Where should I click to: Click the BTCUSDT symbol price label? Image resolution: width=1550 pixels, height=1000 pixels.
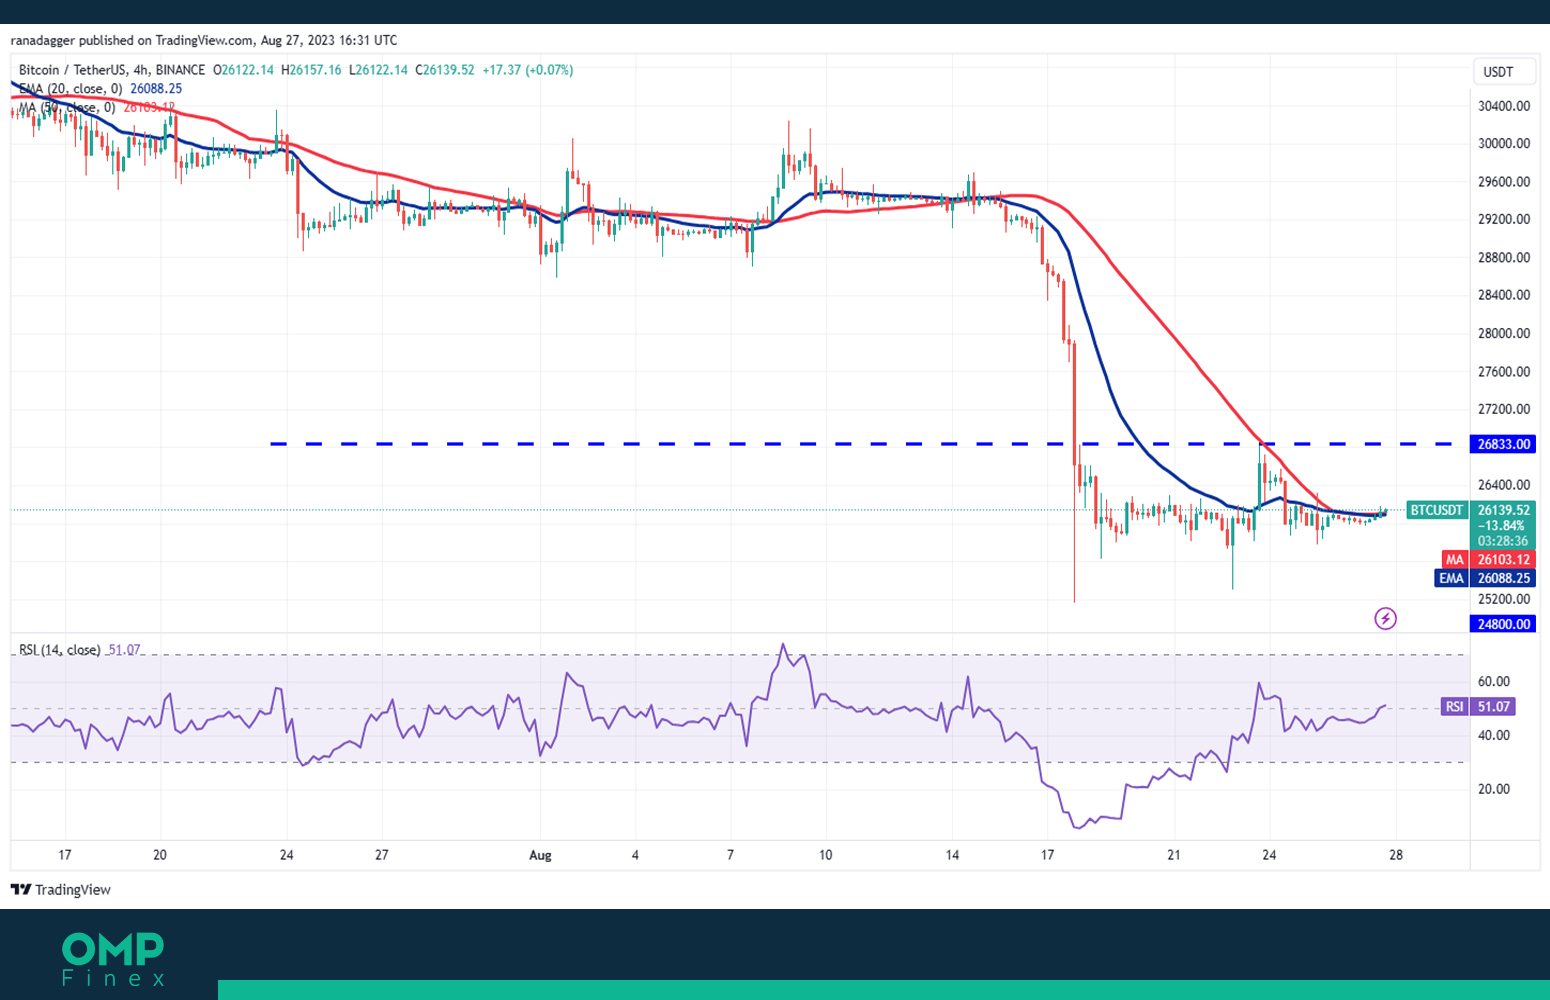(x=1436, y=510)
